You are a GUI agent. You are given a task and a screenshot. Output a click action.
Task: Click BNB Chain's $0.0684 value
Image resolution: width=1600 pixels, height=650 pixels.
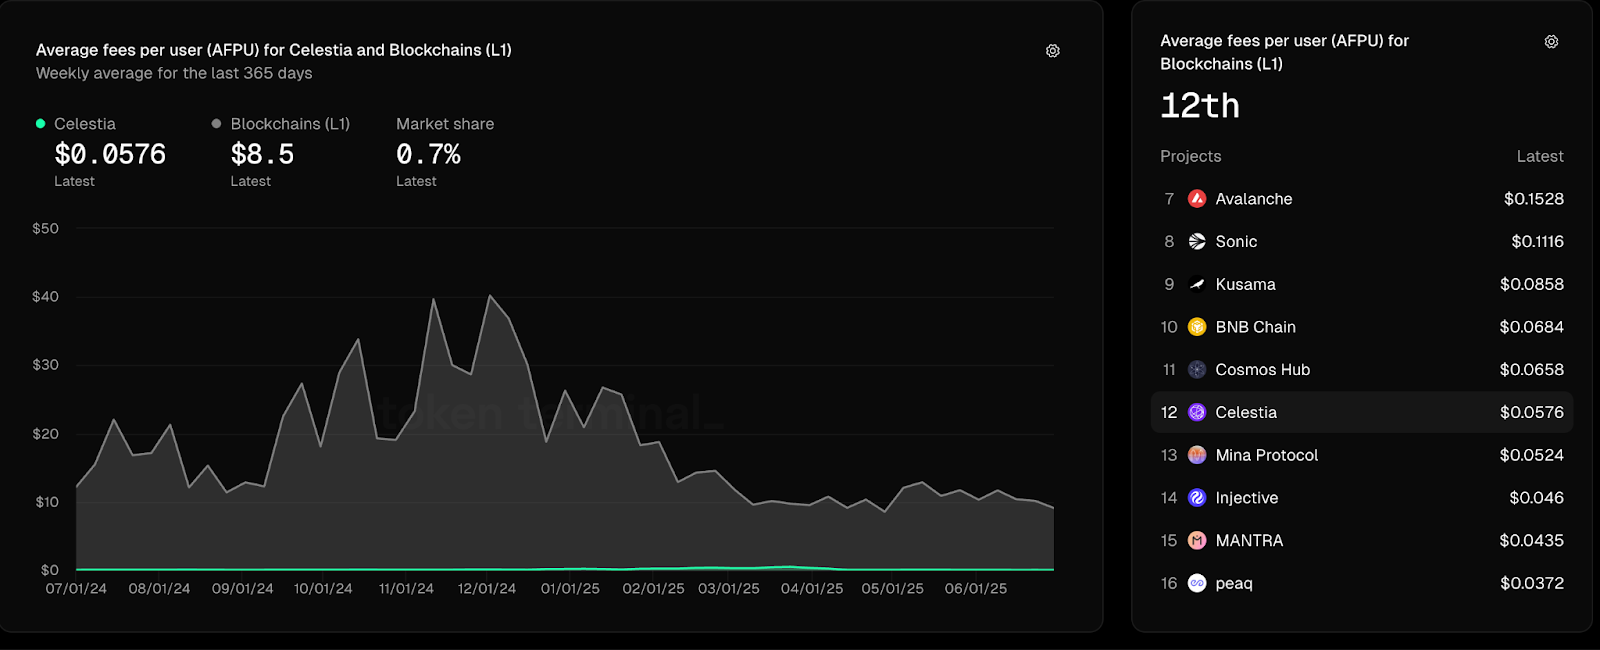(1532, 327)
